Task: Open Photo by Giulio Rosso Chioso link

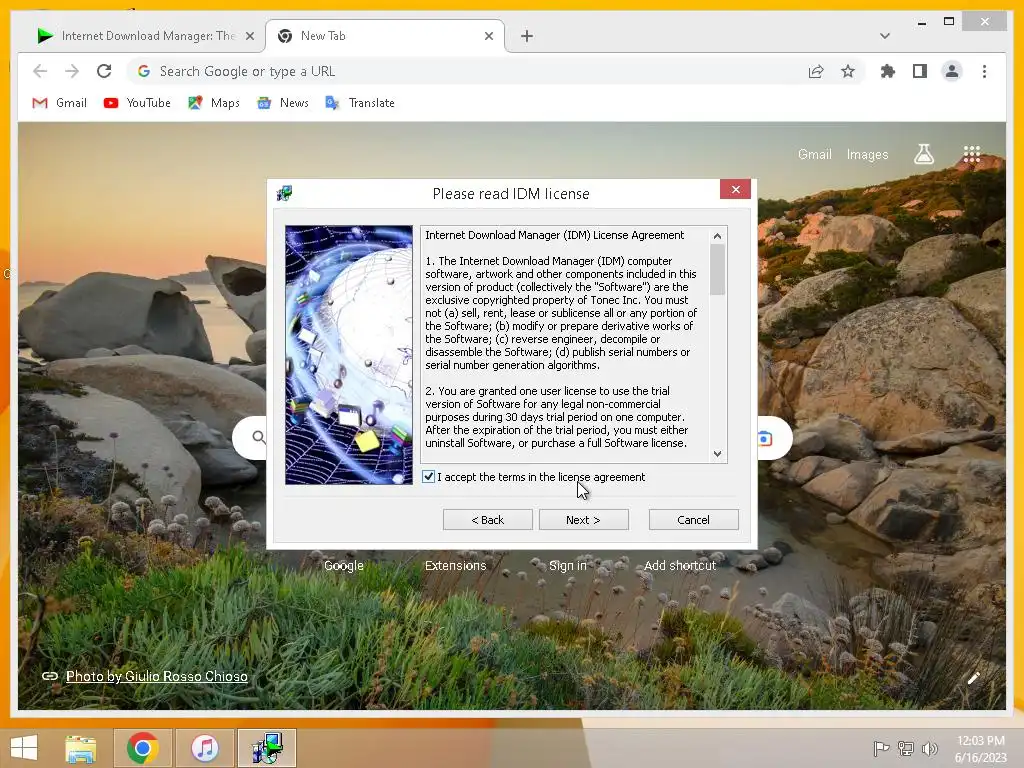Action: click(157, 676)
